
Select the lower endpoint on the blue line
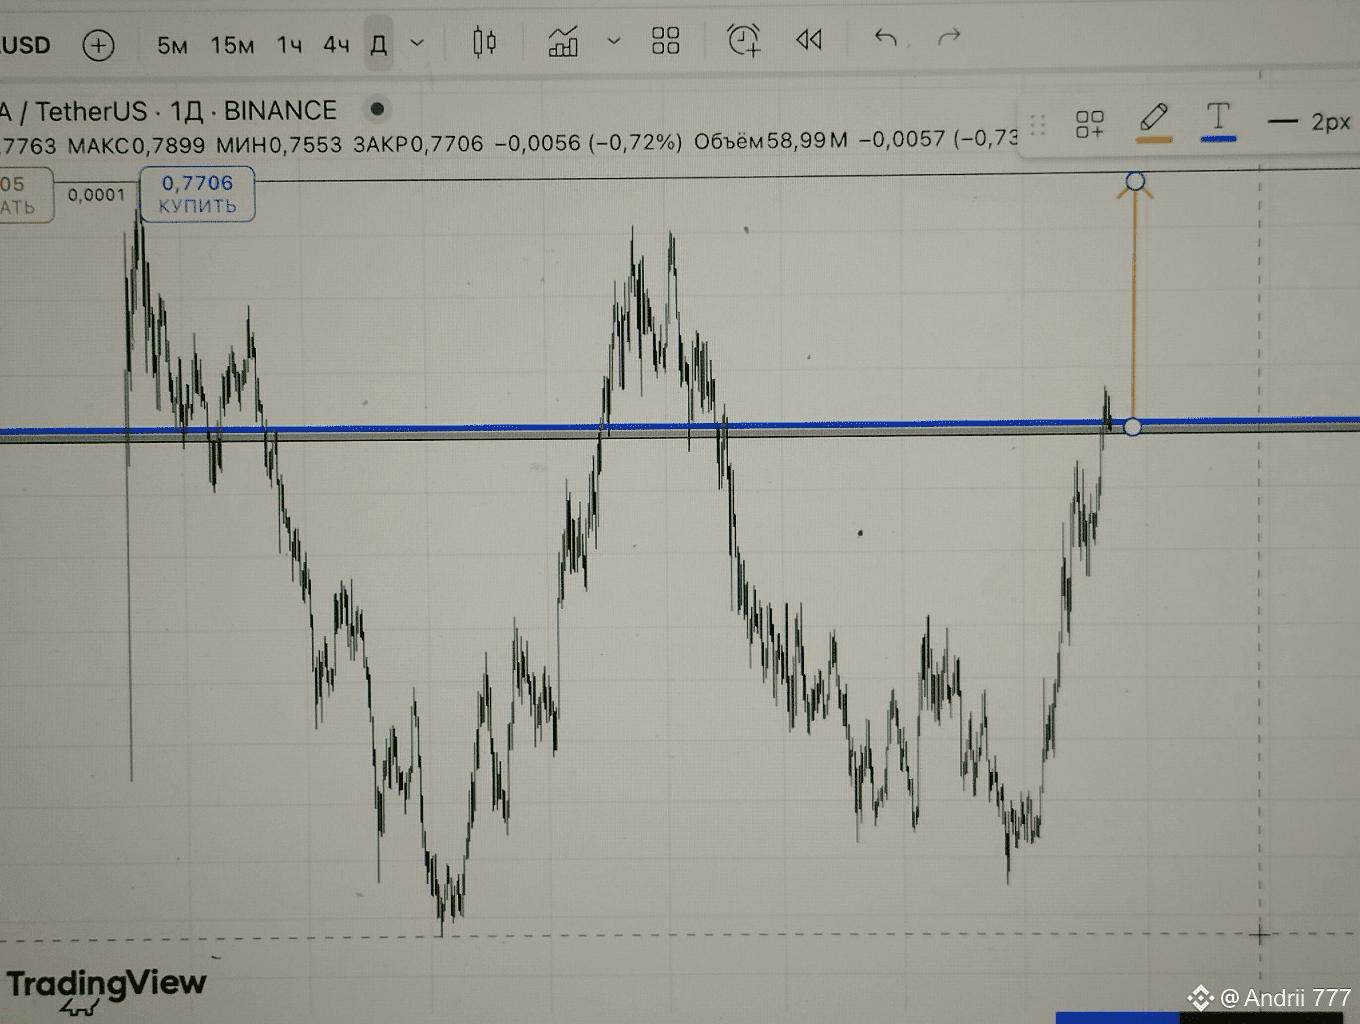[1132, 427]
